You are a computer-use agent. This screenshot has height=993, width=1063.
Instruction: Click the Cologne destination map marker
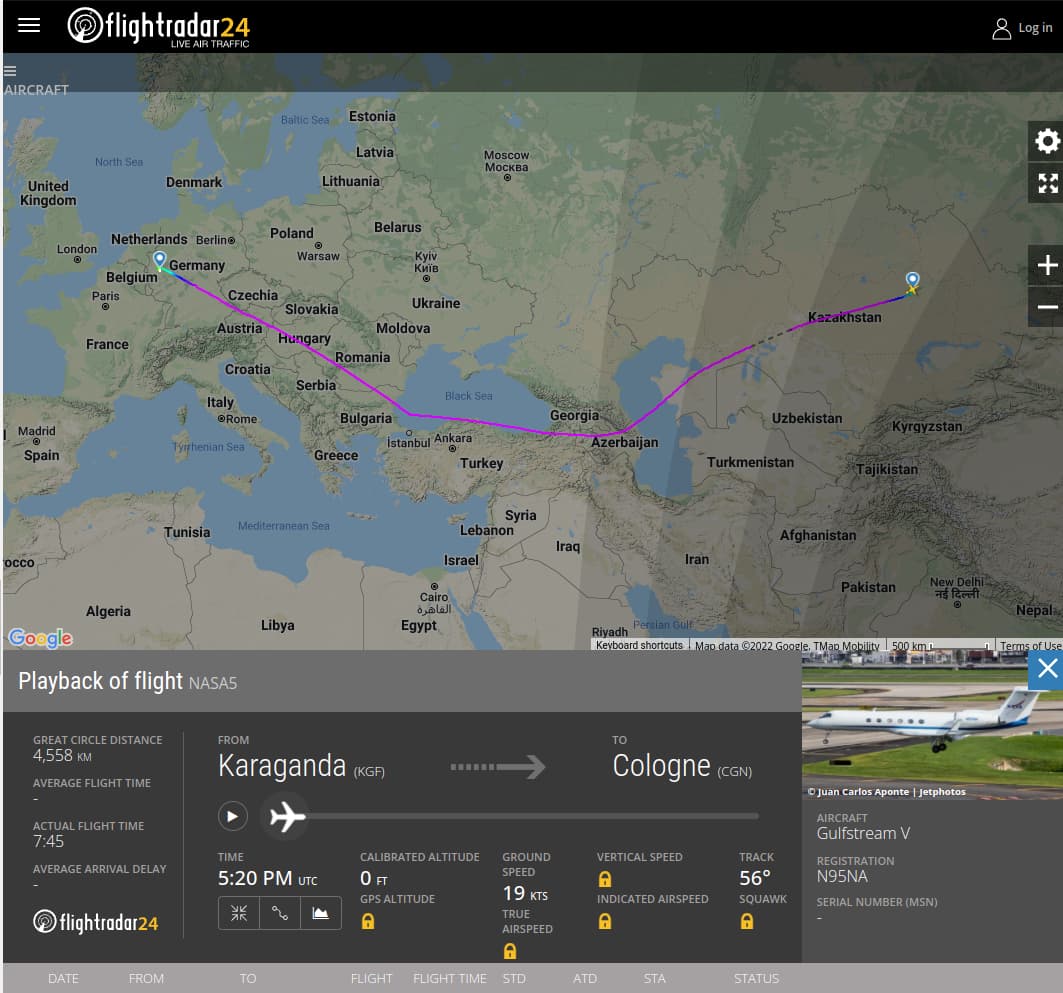coord(159,260)
